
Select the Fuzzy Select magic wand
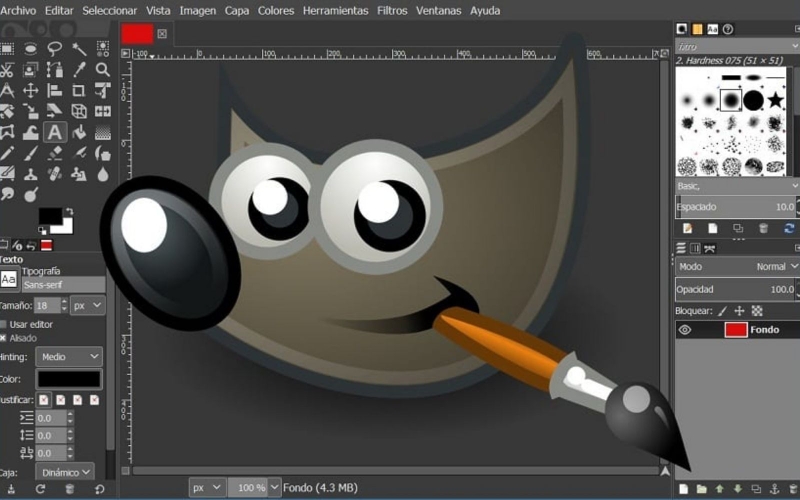coord(79,48)
